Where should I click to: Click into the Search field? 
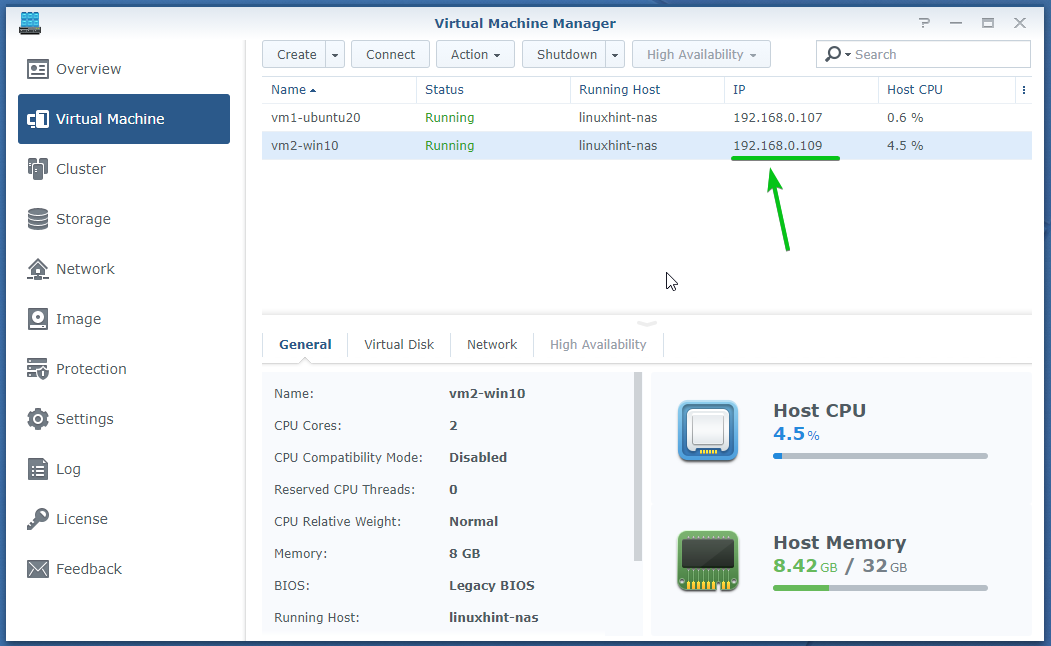coord(935,55)
